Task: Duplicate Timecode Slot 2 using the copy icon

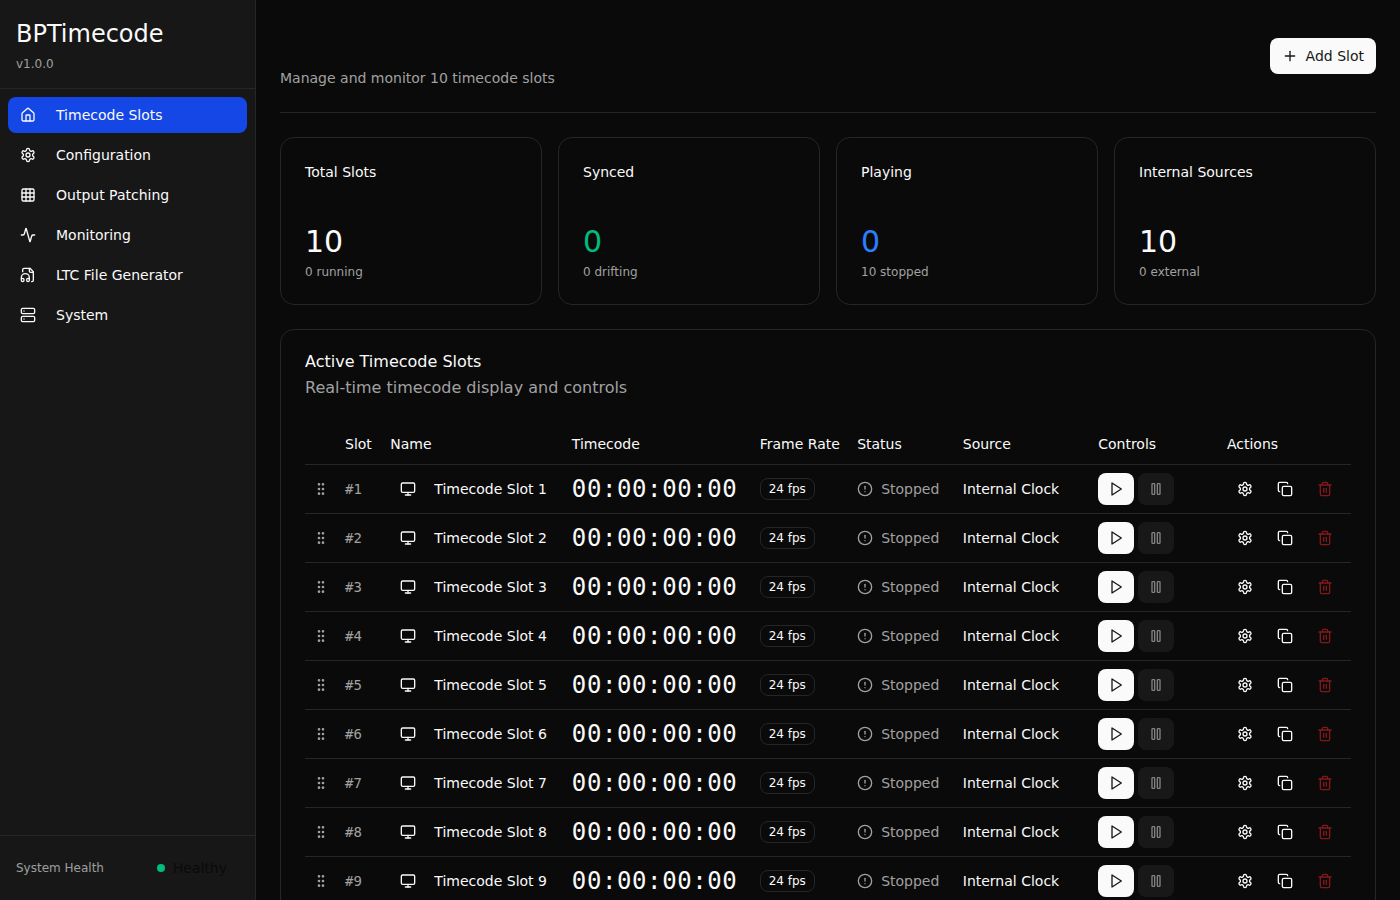Action: click(1284, 538)
